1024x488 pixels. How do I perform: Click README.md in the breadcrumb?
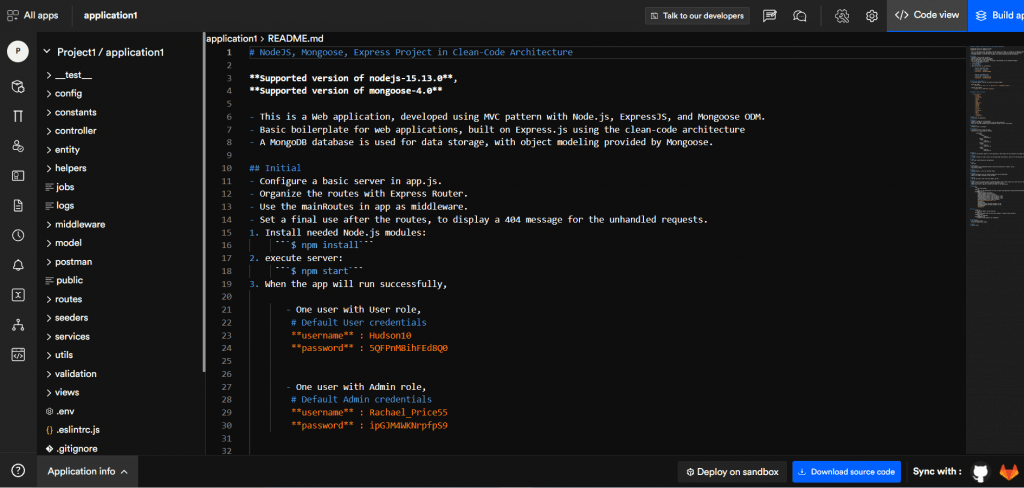coord(296,39)
